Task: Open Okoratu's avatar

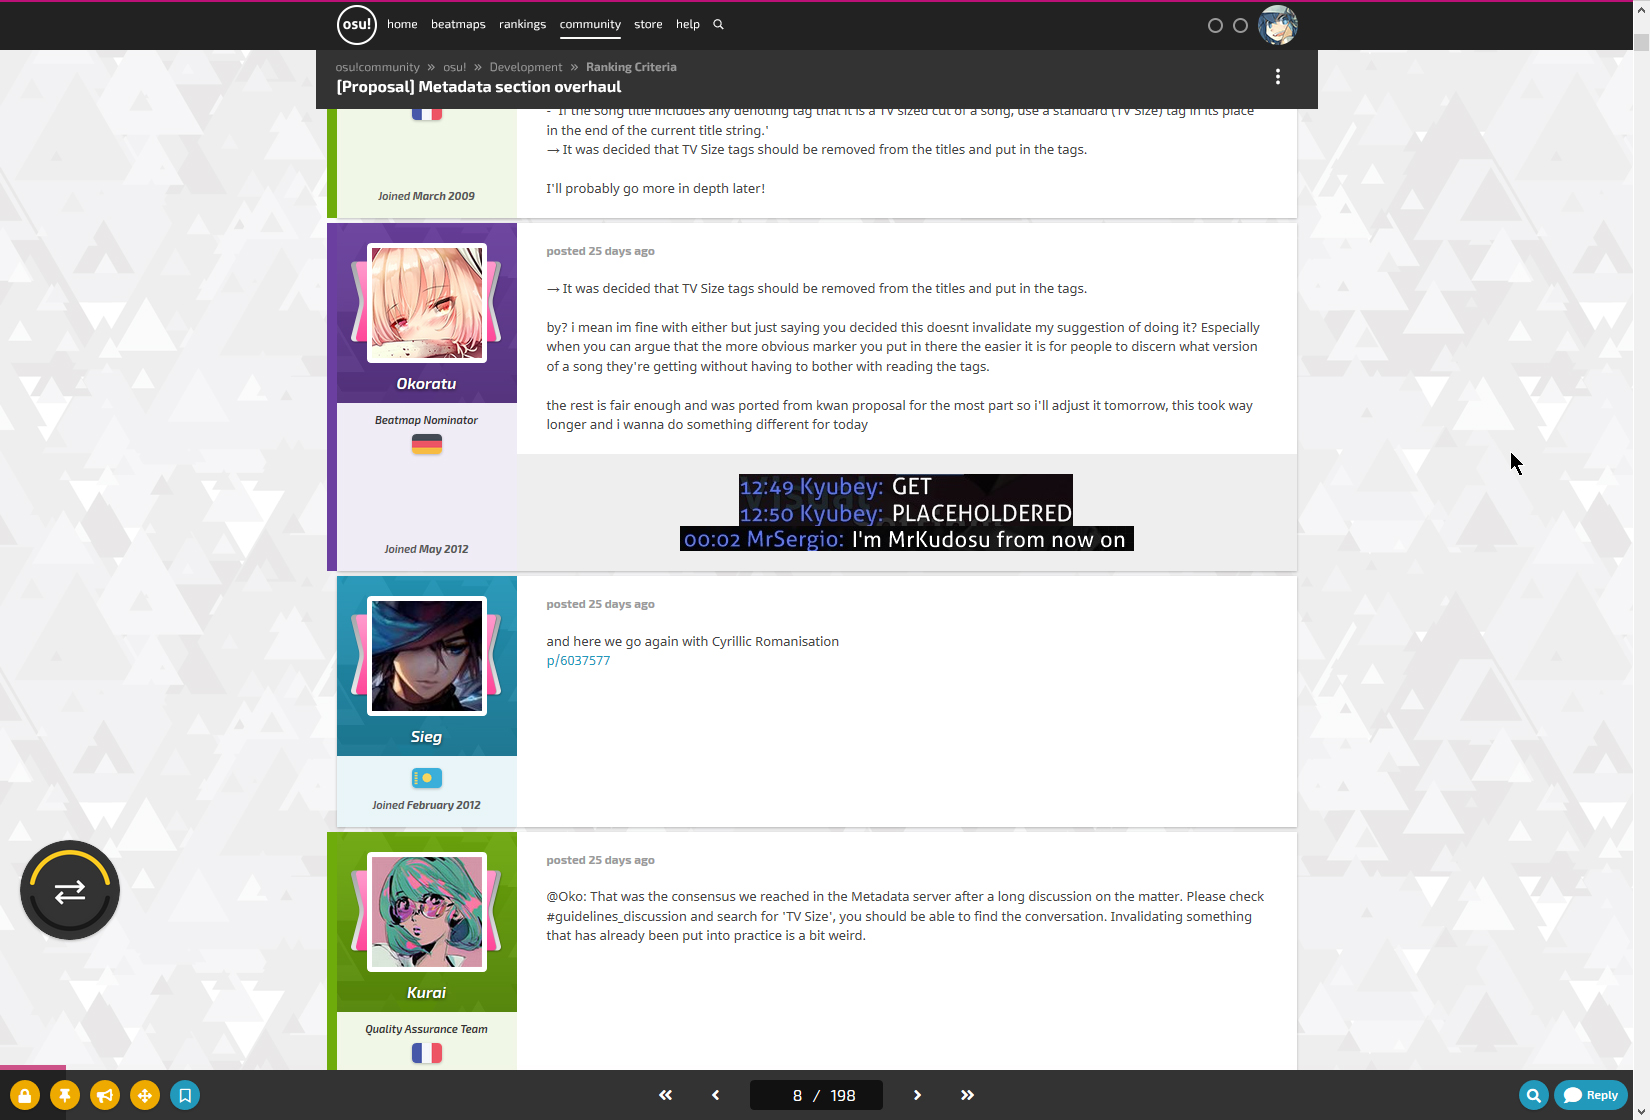Action: coord(427,303)
